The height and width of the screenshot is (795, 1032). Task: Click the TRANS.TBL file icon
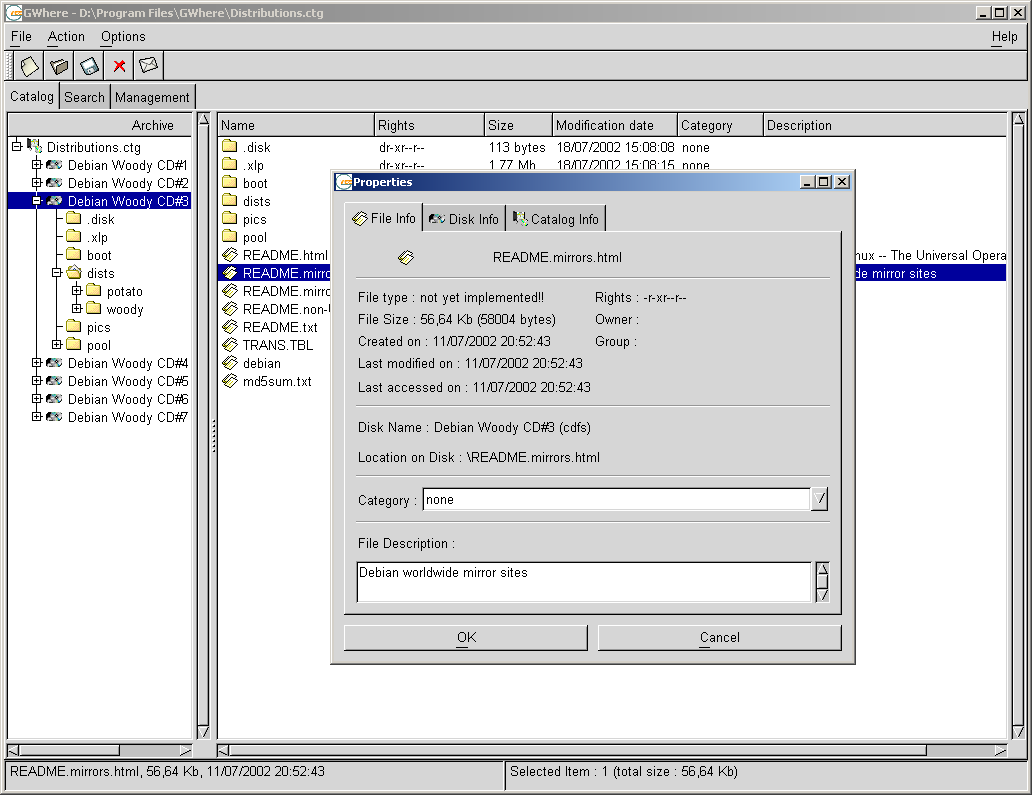point(230,344)
